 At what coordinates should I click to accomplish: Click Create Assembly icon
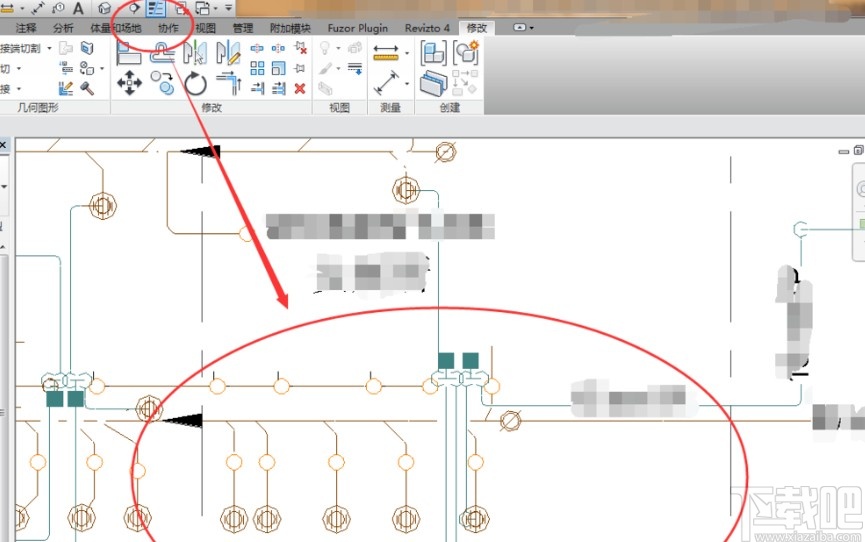click(x=433, y=54)
